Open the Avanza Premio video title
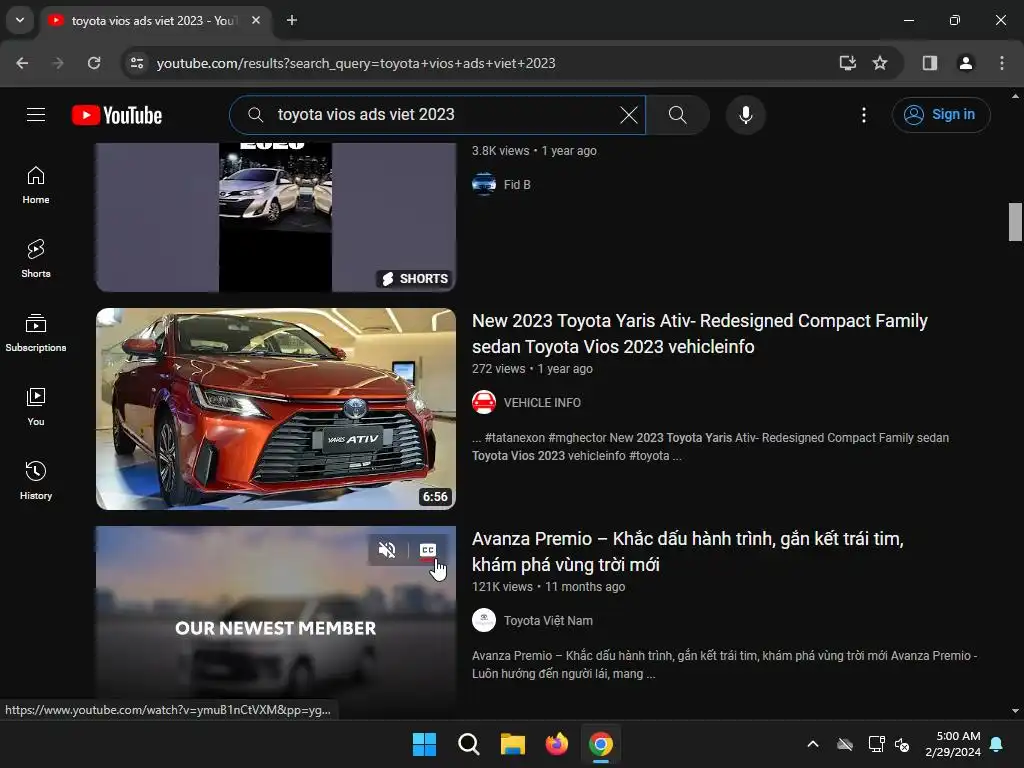 tap(688, 552)
